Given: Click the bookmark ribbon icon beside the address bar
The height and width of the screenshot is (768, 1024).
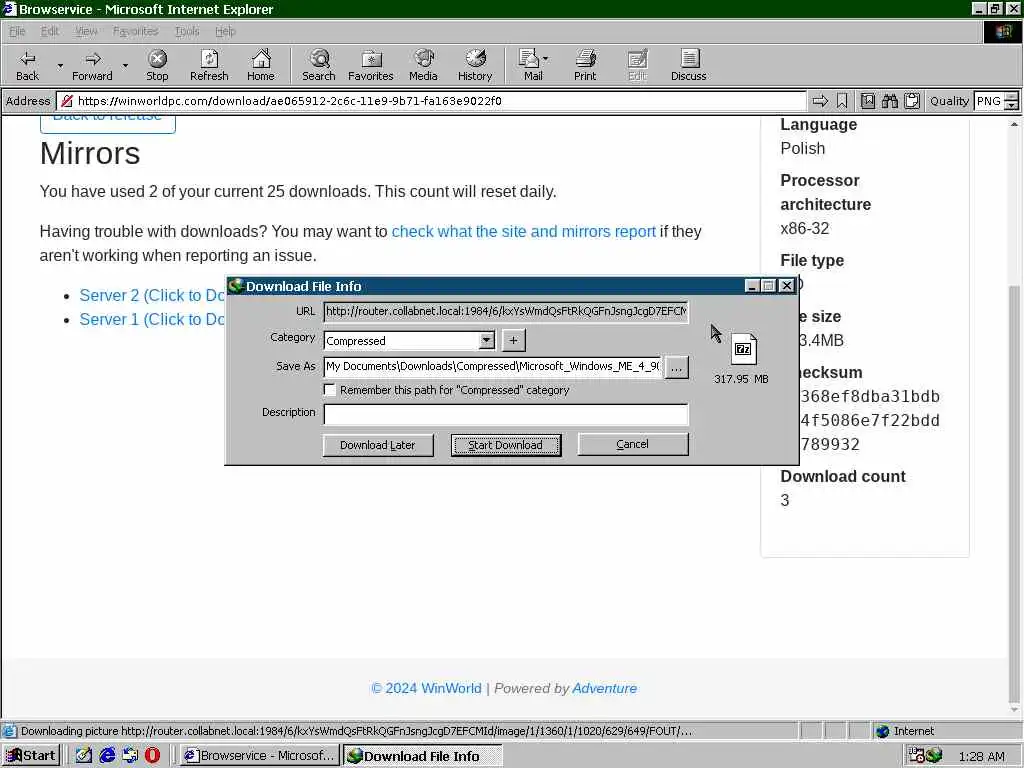Looking at the screenshot, I should click(842, 101).
